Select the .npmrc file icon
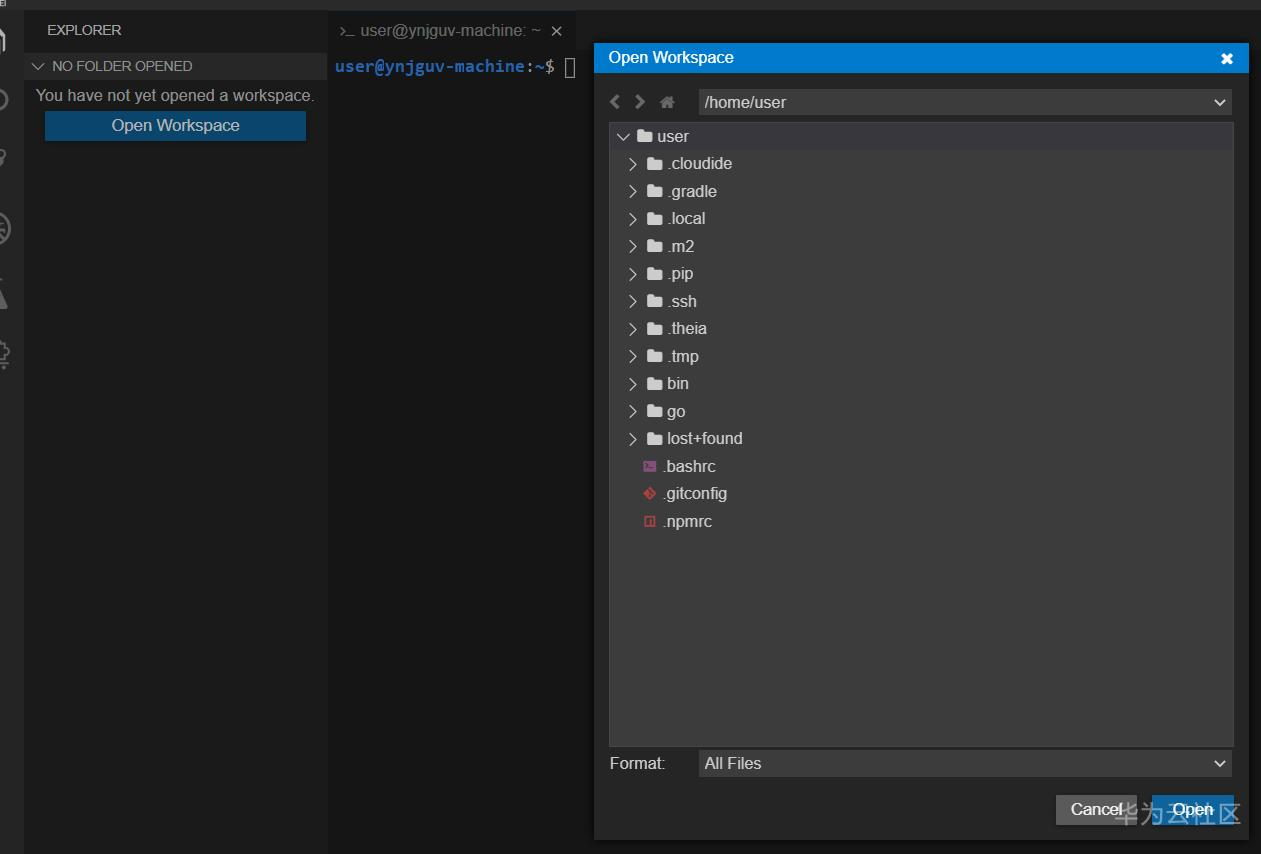This screenshot has width=1261, height=854. tap(650, 521)
